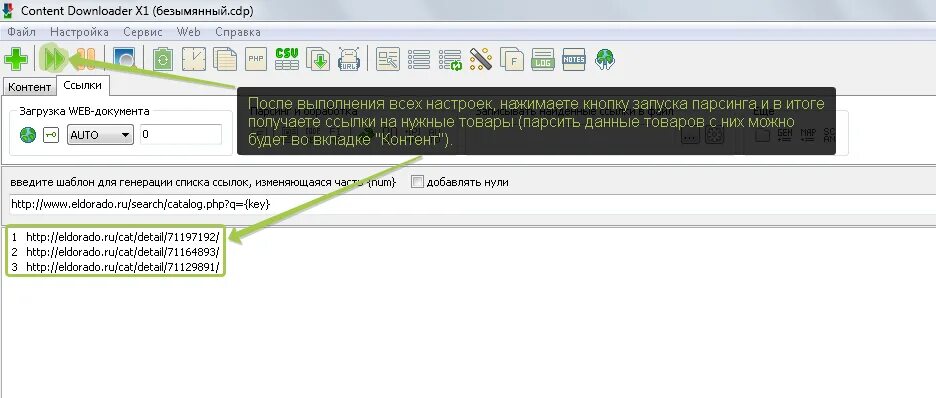Click the globe icon in Загрузка WEB-документа
The image size is (936, 398).
point(28,135)
